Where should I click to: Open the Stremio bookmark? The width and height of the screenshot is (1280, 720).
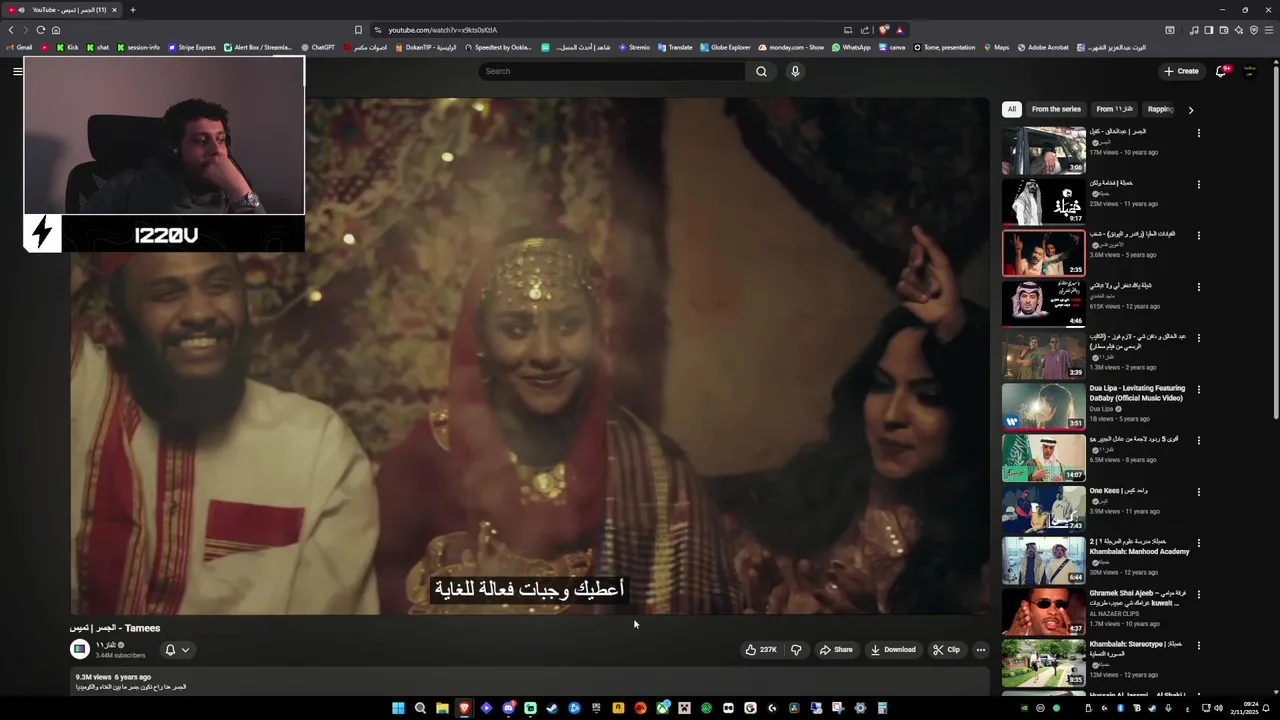pos(635,47)
